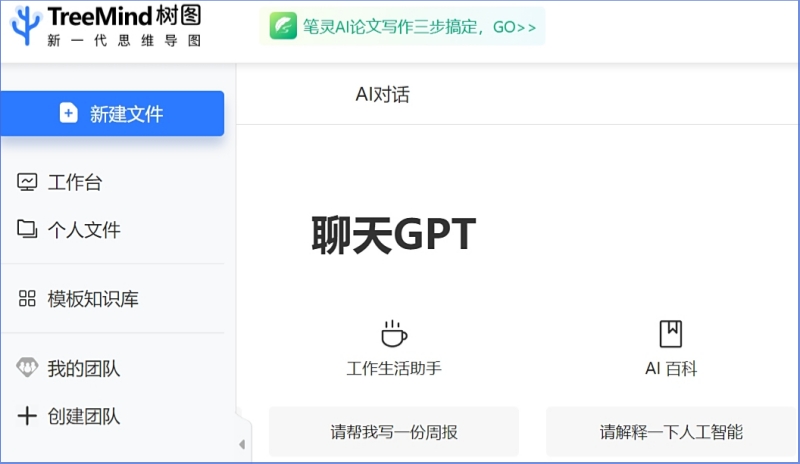This screenshot has height=464, width=800.
Task: Collapse the sidebar with the arrow handle
Action: coord(242,444)
